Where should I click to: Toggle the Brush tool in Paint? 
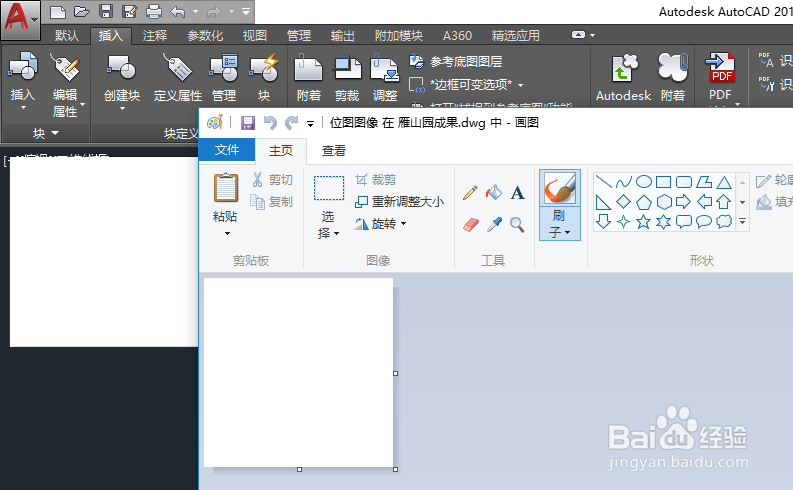(x=559, y=188)
